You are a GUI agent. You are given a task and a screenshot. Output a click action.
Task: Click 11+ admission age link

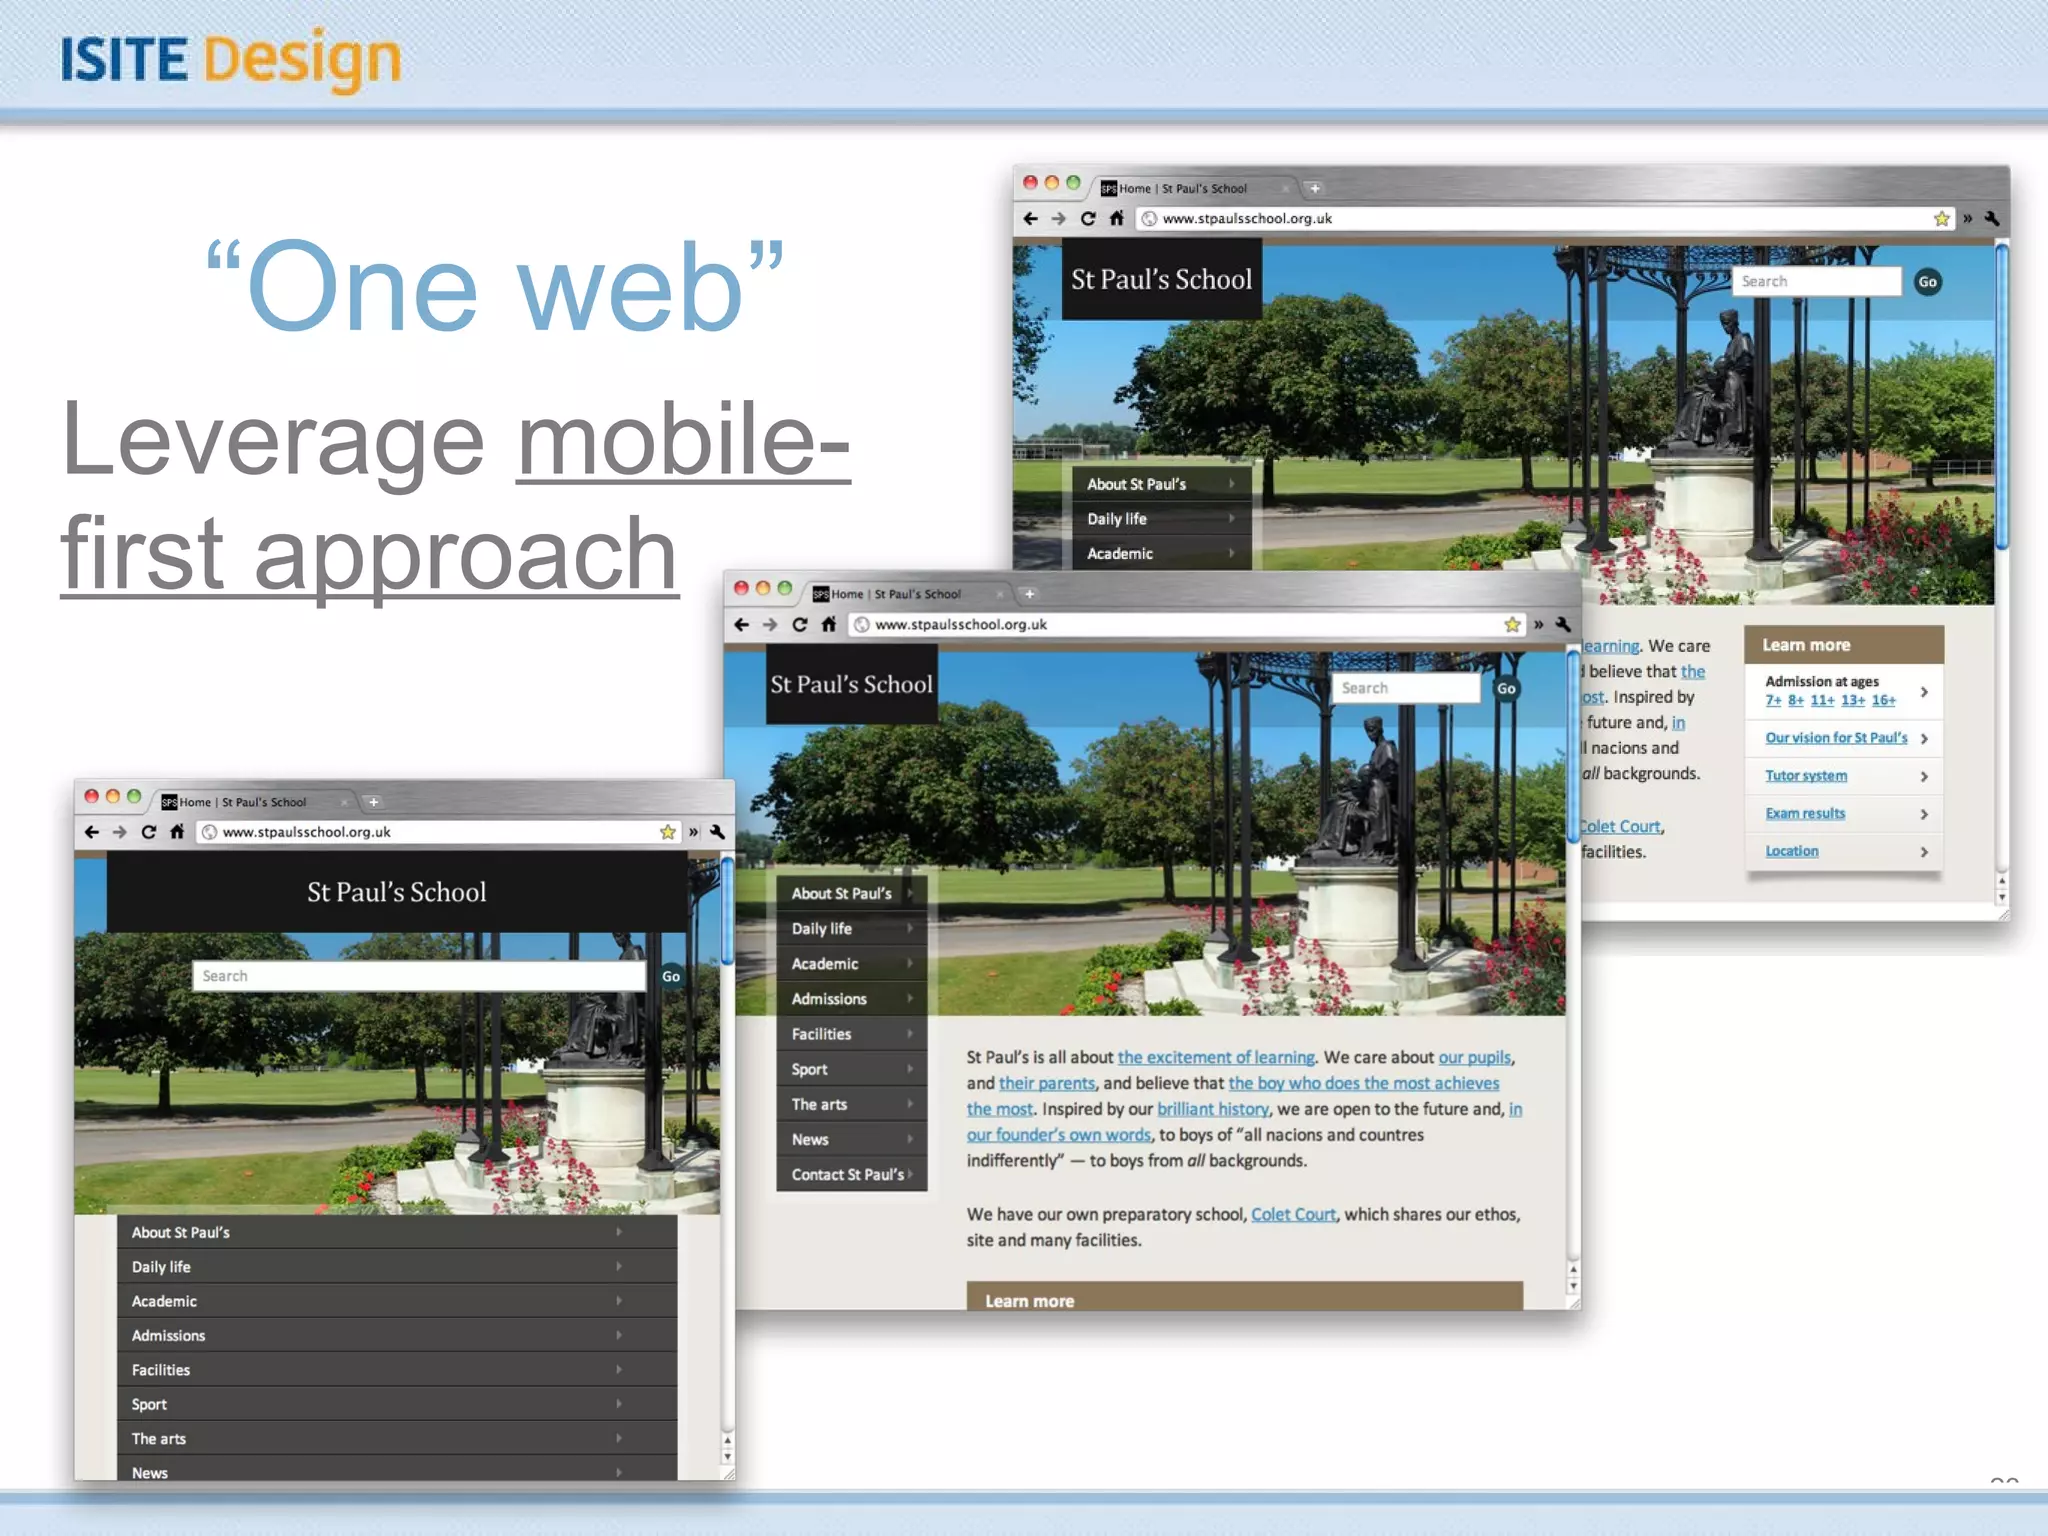point(1822,700)
